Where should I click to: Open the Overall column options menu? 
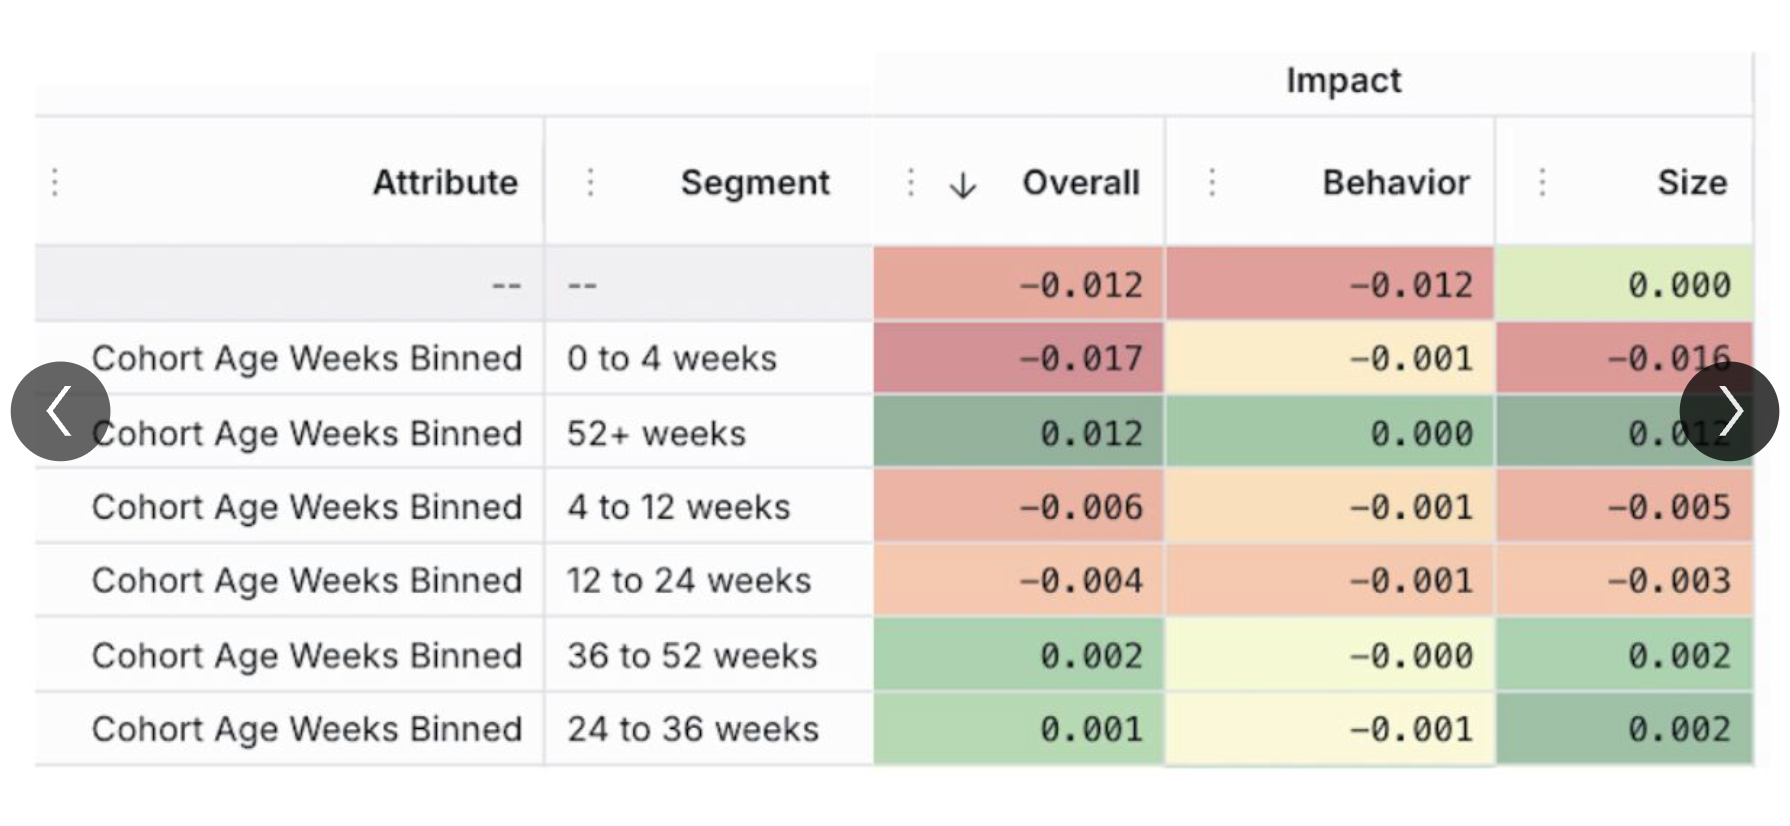(x=910, y=182)
